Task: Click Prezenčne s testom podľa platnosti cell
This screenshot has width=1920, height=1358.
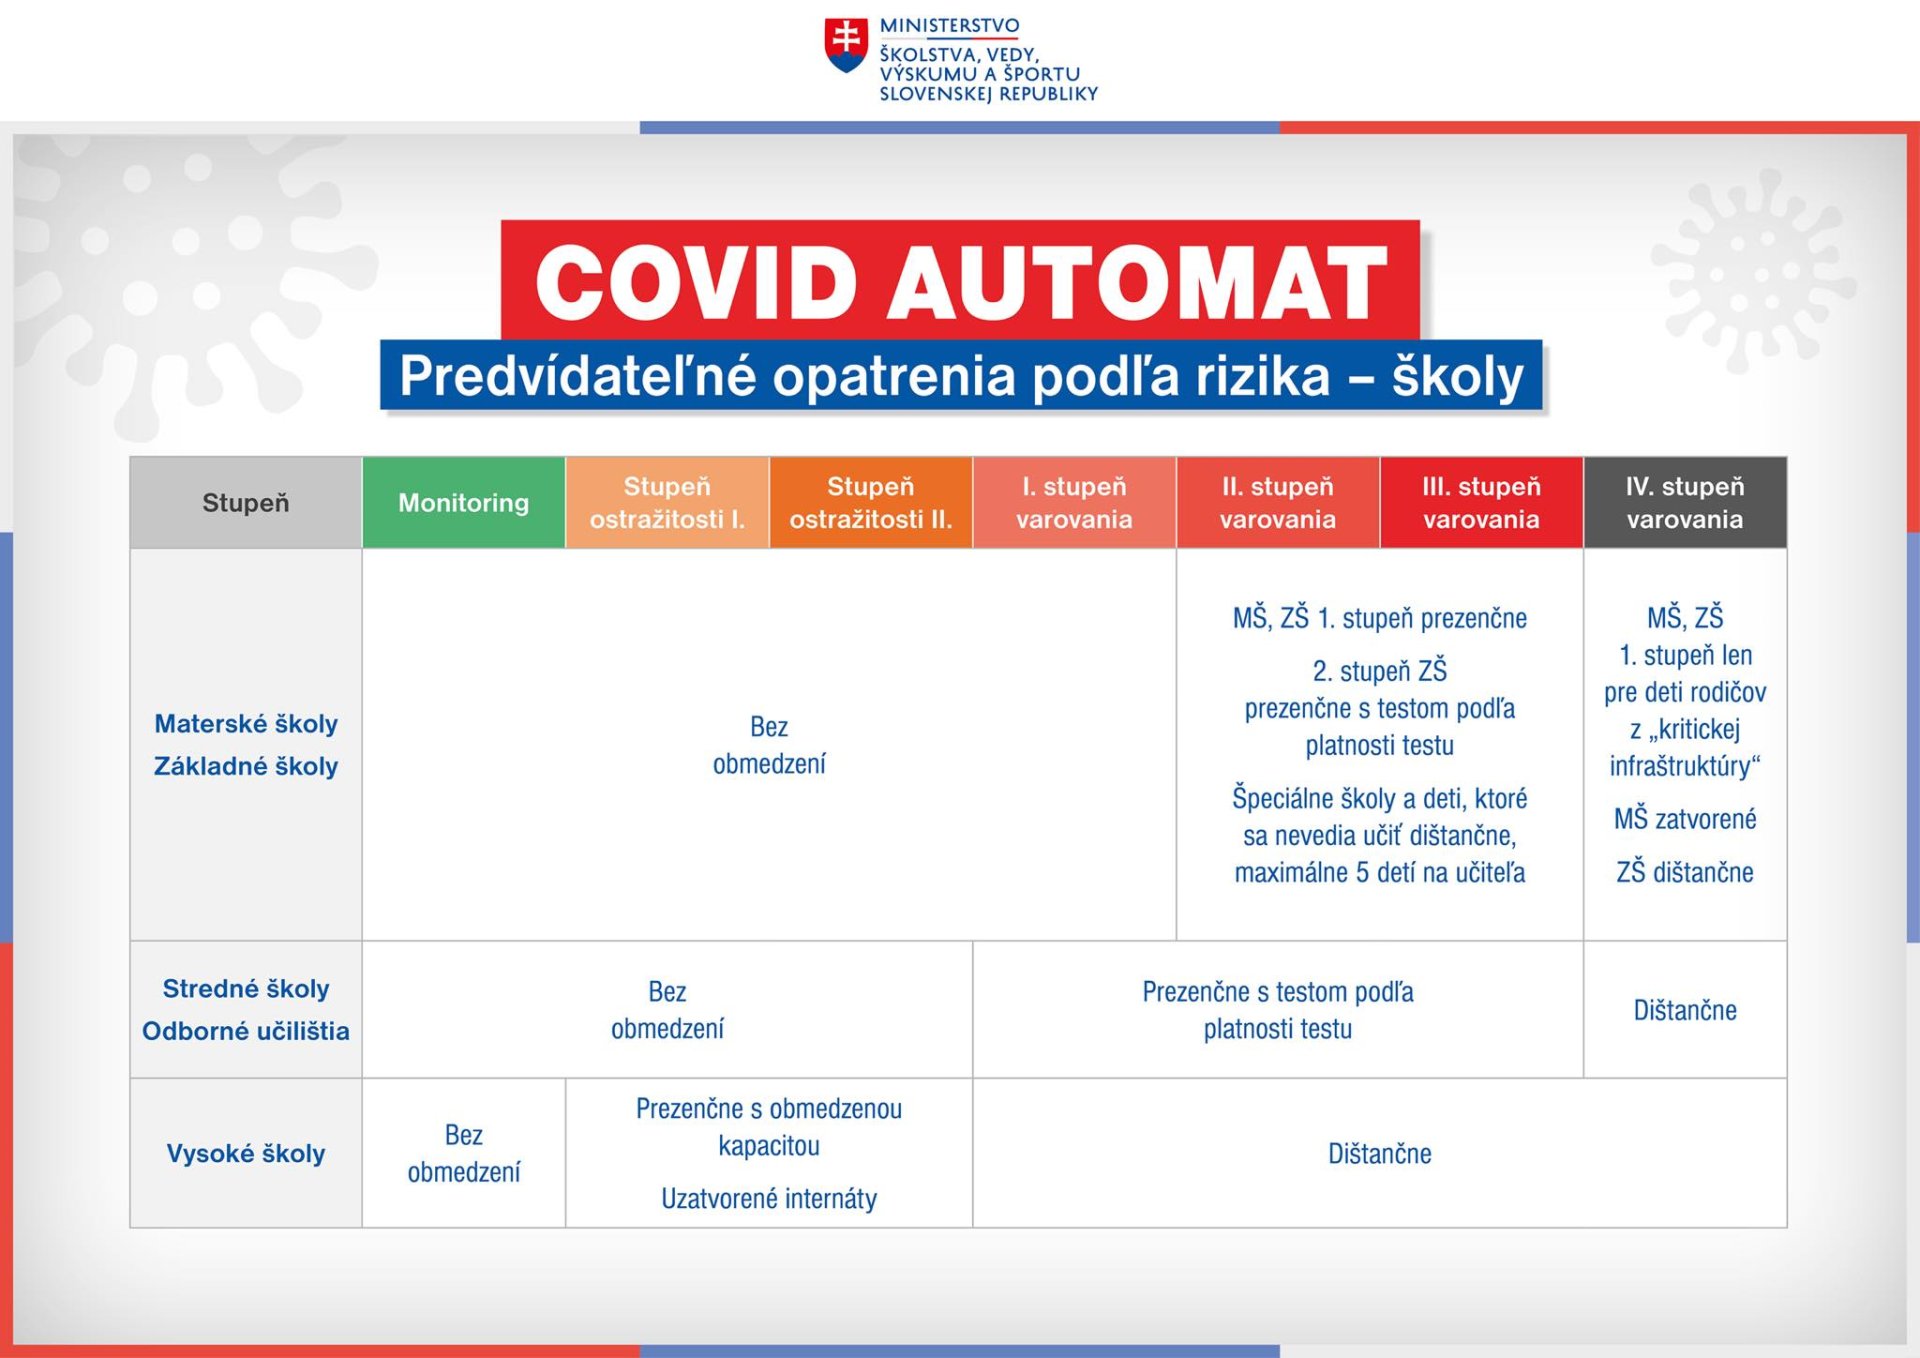Action: pos(1277,1010)
